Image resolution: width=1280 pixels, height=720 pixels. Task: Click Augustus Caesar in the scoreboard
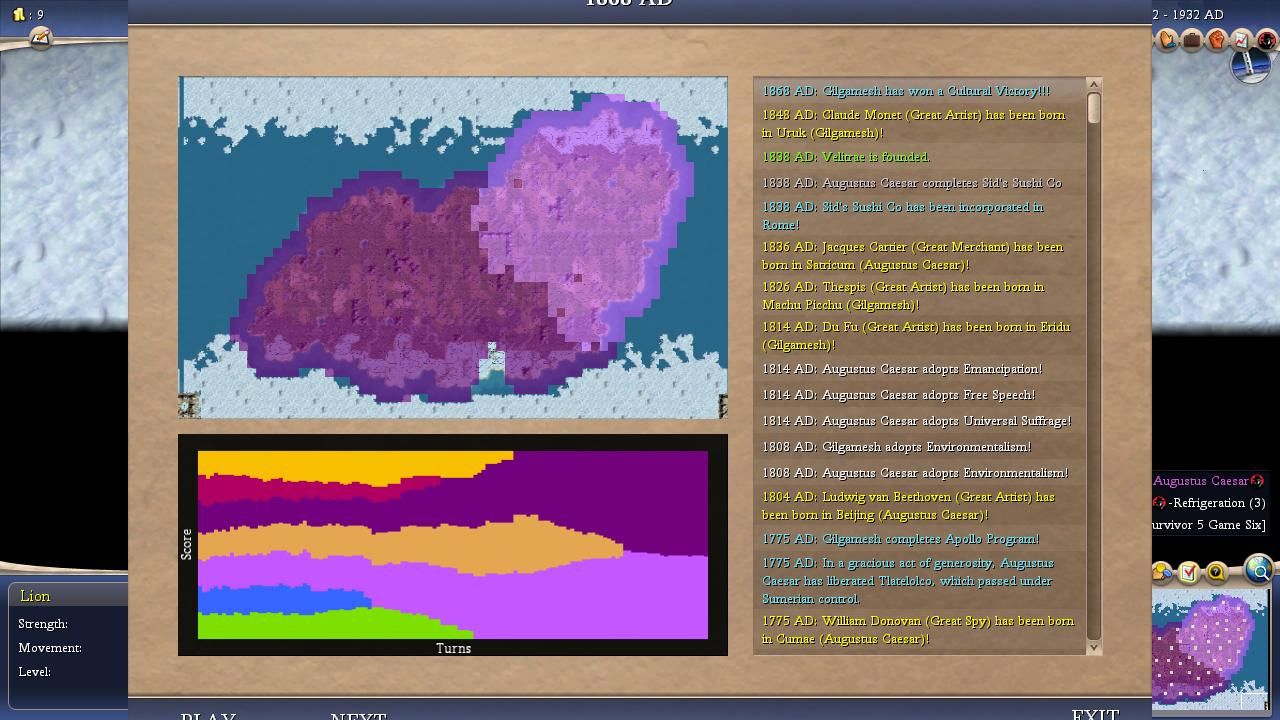[x=1201, y=481]
